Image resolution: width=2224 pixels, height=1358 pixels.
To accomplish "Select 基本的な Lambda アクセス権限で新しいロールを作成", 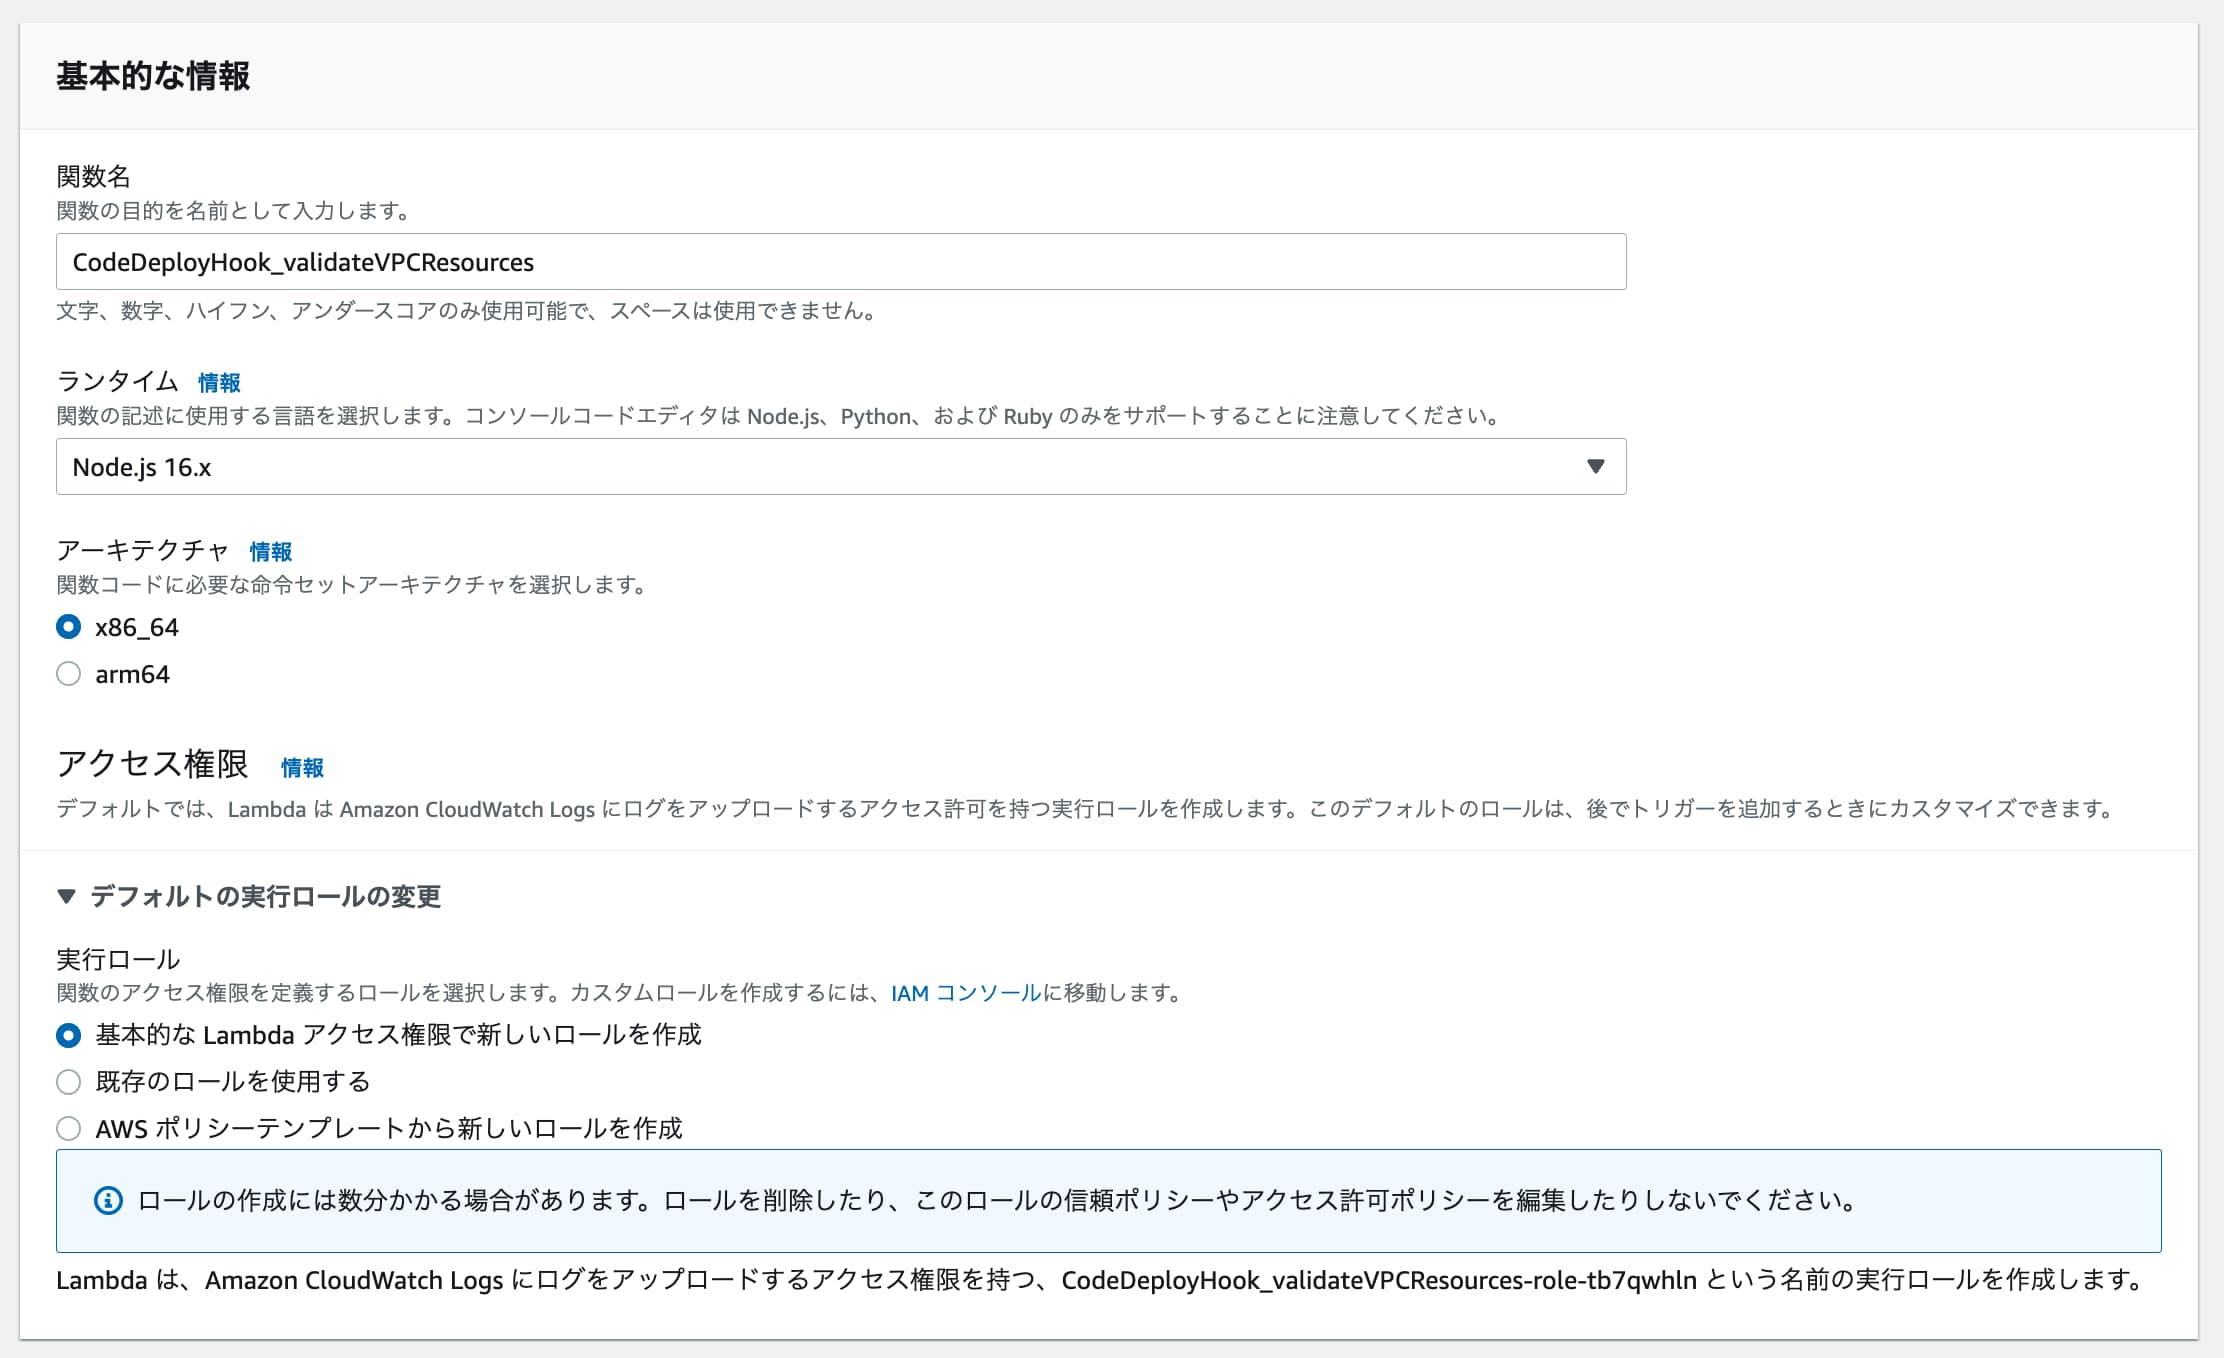I will (x=68, y=1036).
